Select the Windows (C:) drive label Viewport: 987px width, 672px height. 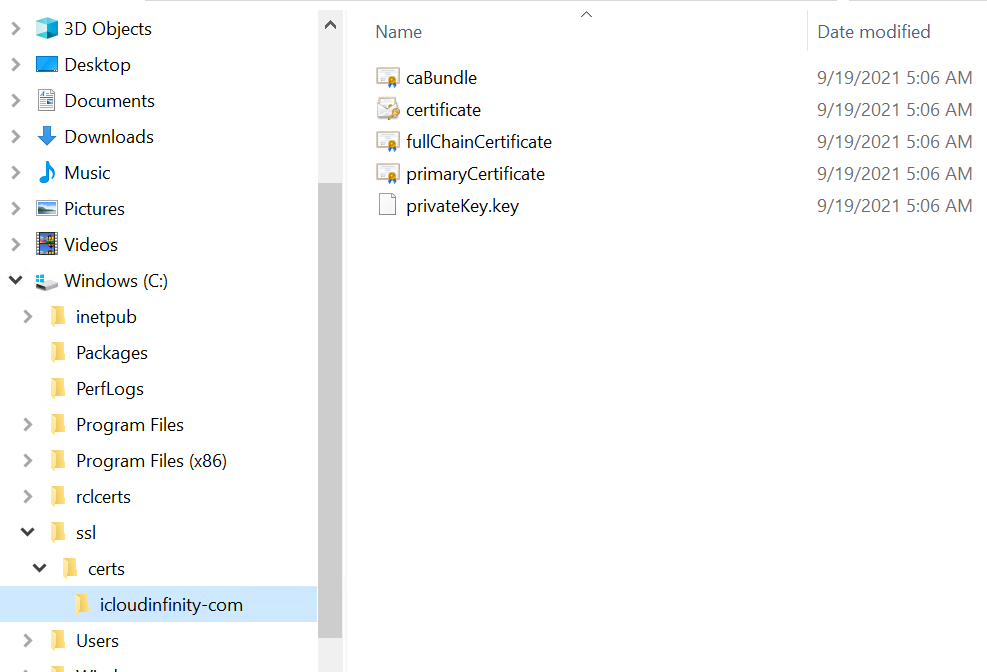point(116,280)
